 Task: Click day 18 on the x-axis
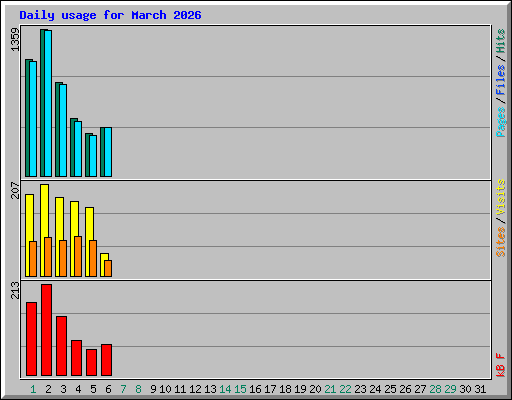pos(285,389)
